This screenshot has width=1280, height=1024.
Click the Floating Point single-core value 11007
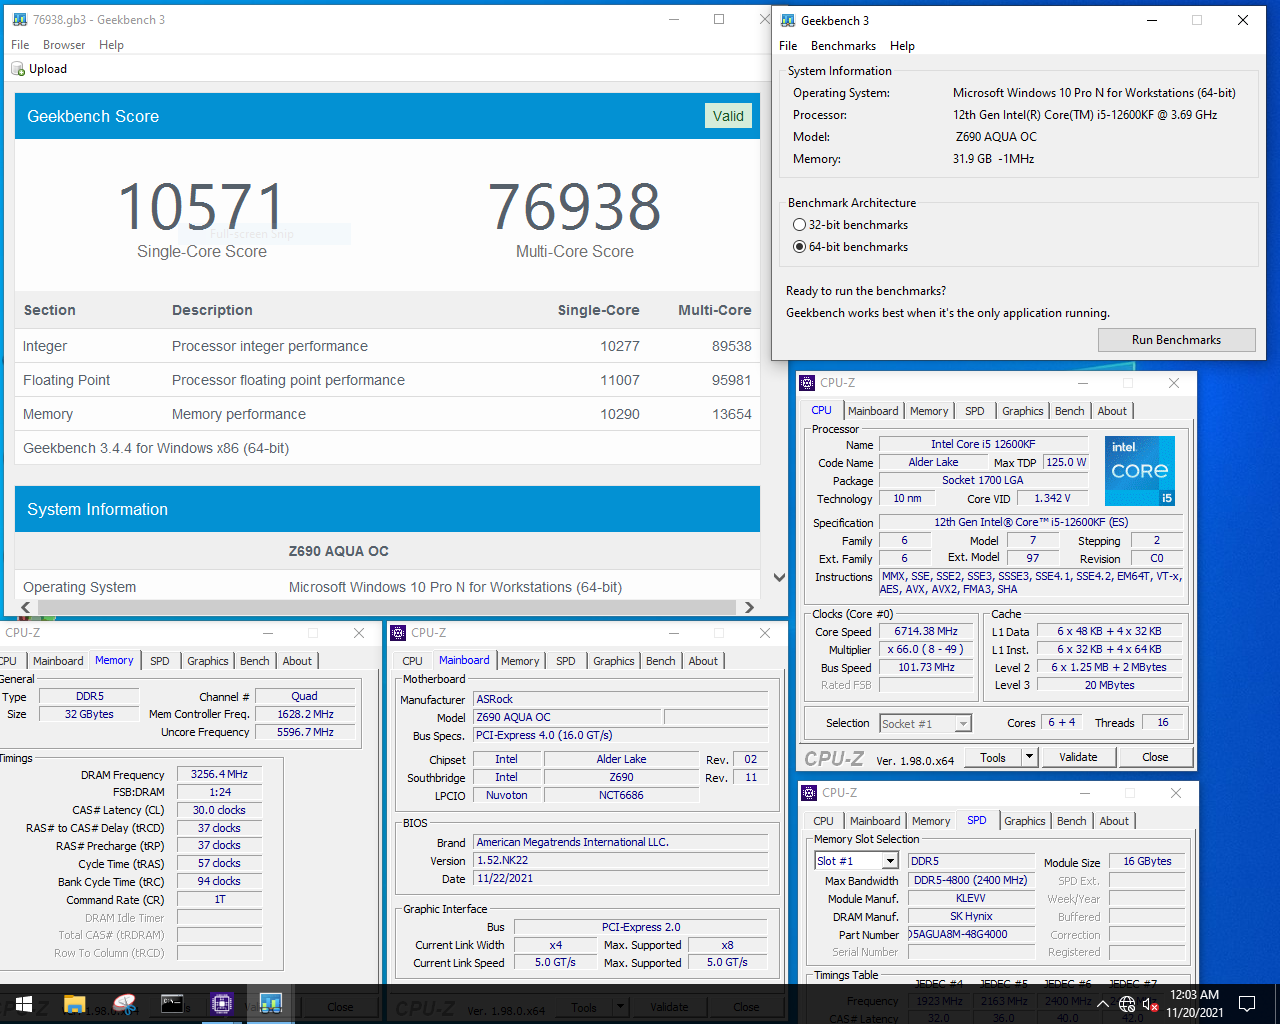click(x=620, y=380)
